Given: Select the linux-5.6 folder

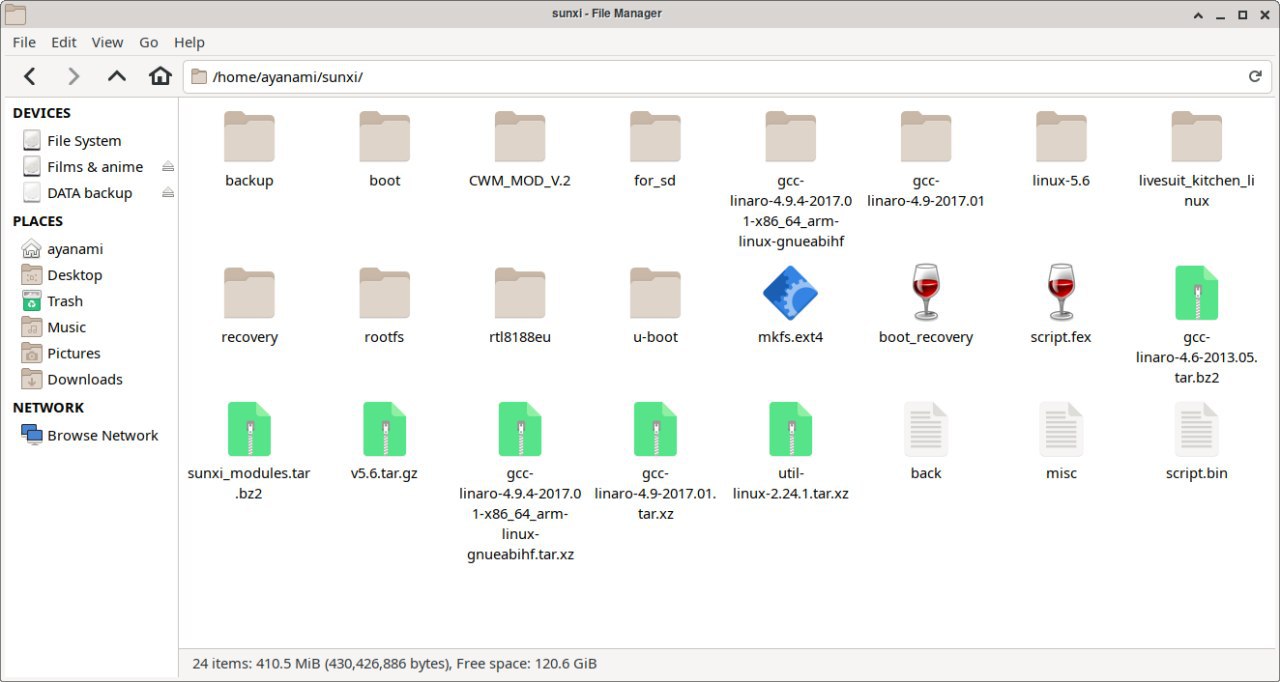Looking at the screenshot, I should [x=1061, y=150].
